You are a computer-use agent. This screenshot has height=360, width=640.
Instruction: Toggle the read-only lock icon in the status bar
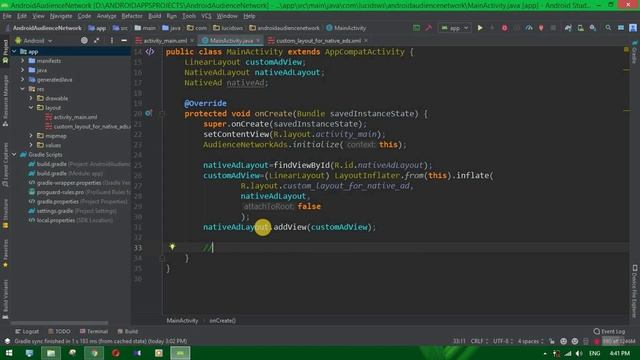coord(552,341)
